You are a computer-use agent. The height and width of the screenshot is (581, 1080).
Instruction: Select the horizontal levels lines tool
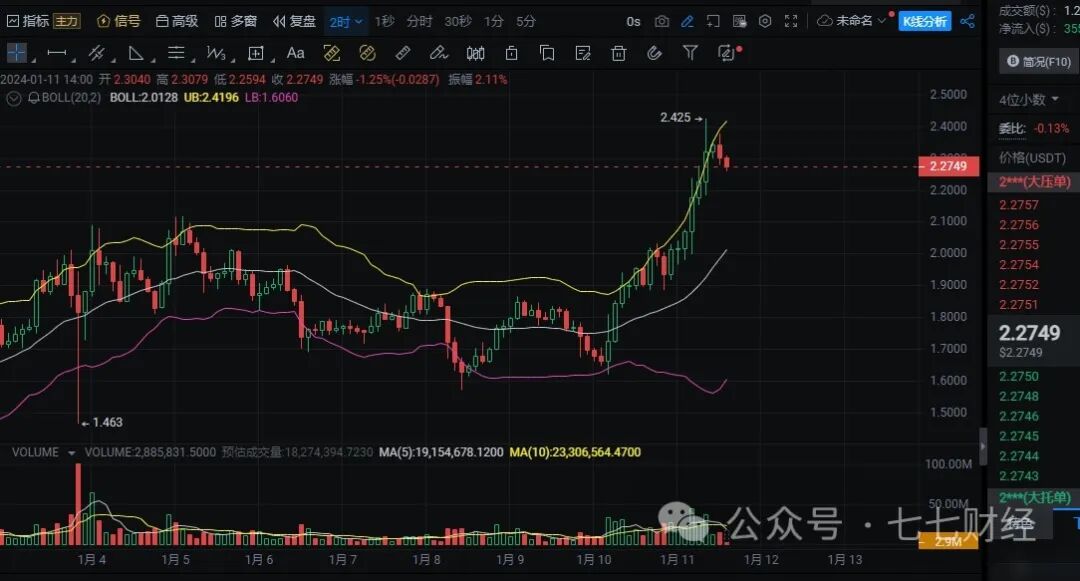tap(176, 53)
